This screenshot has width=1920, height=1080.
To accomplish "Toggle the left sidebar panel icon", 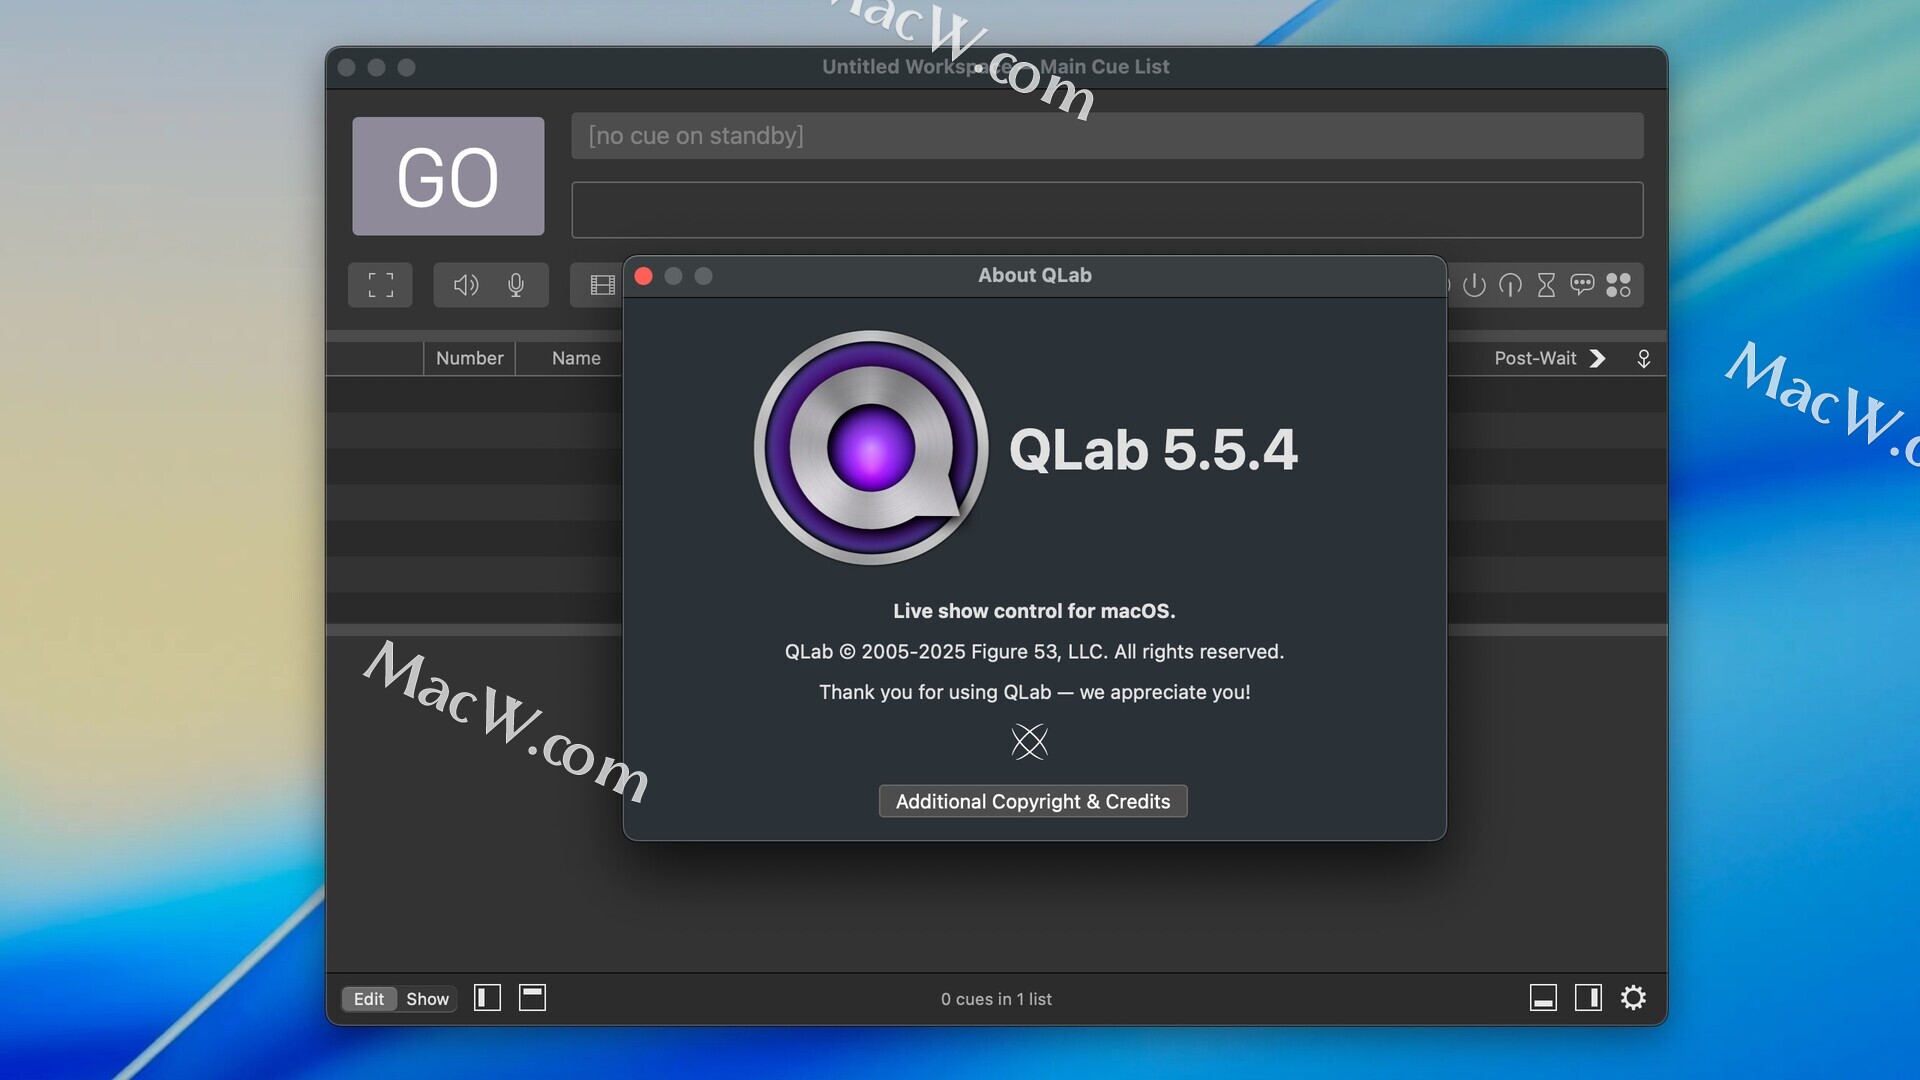I will (x=487, y=997).
